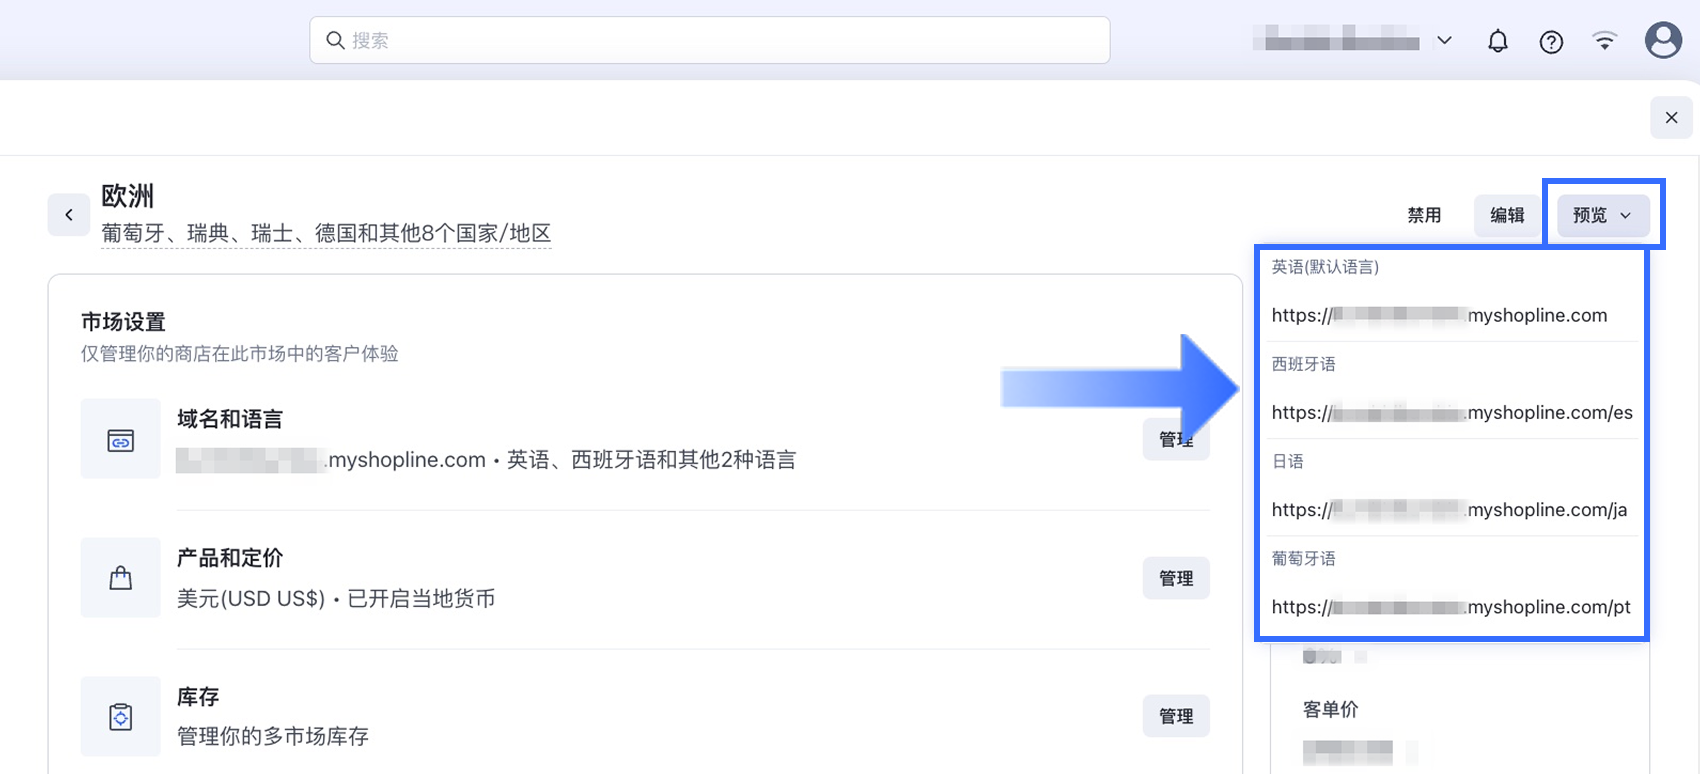
Task: Click 管理 for 库存
Action: tap(1176, 716)
